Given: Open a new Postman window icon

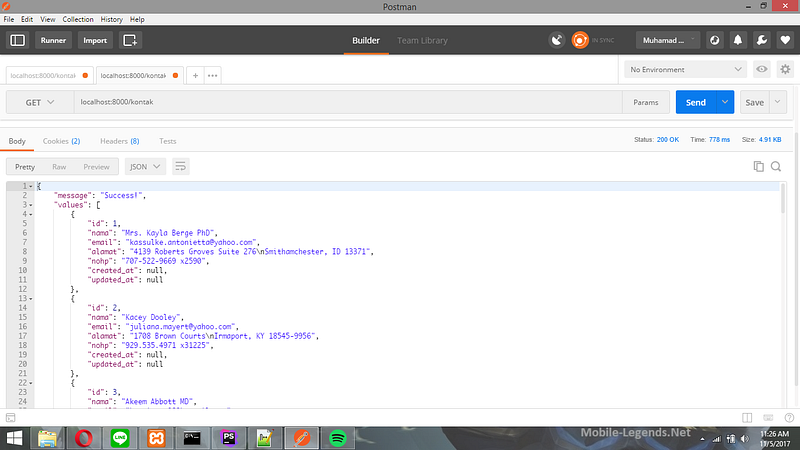Looking at the screenshot, I should click(130, 40).
